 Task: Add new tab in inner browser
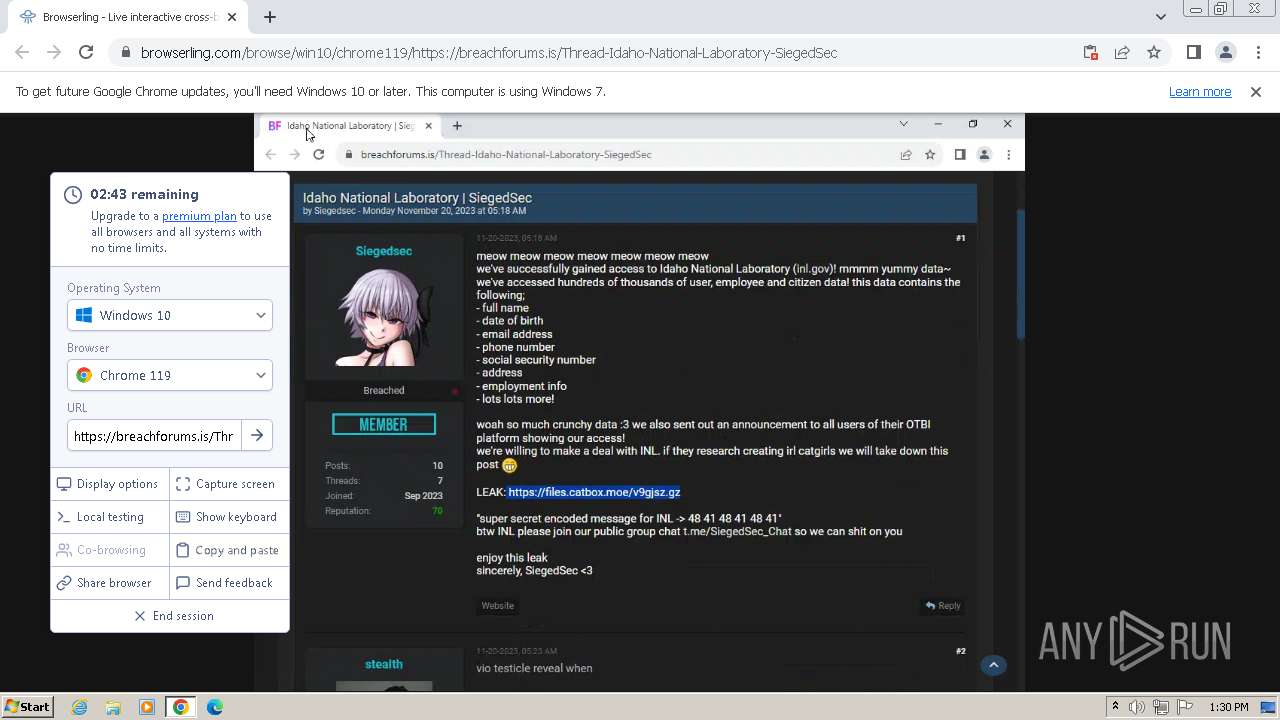pos(457,126)
